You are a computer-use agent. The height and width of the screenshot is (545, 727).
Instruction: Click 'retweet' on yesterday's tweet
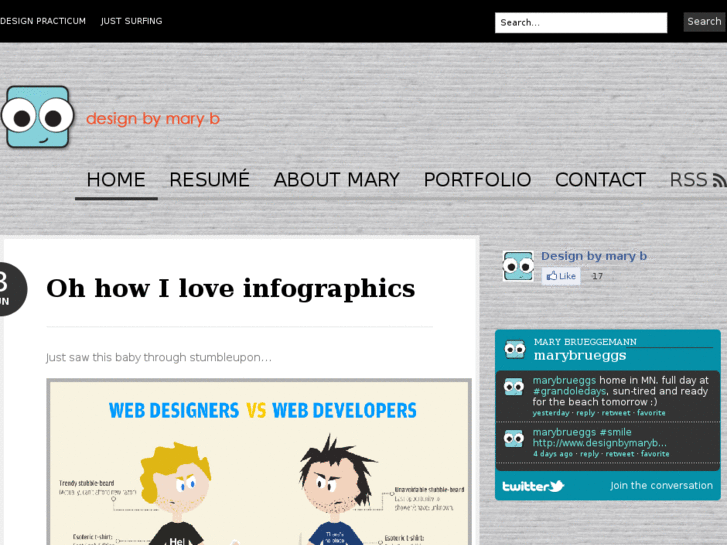pos(616,413)
